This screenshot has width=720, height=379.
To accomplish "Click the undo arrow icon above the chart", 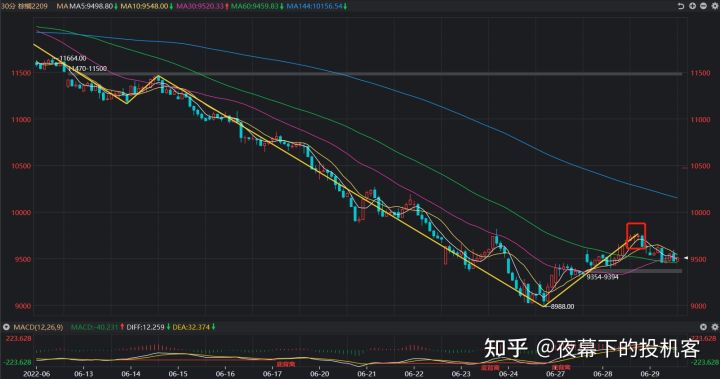I will (x=681, y=6).
